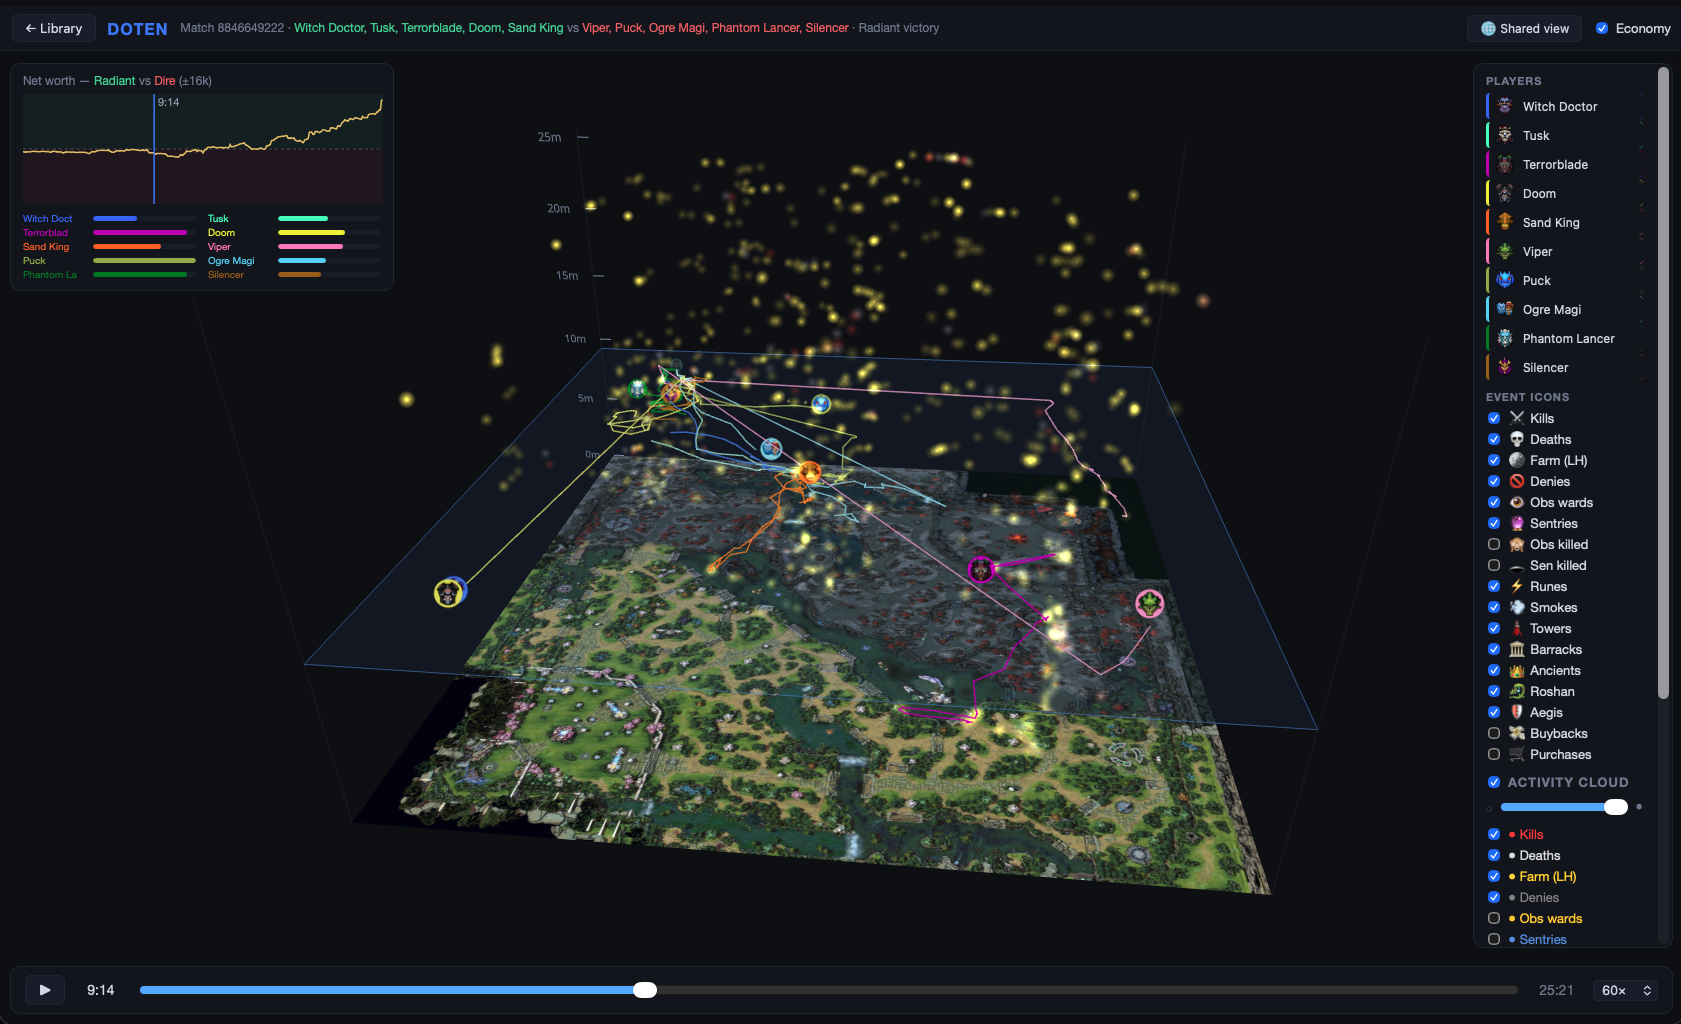Open the DOTEN logo link
Viewport: 1681px width, 1024px height.
(x=137, y=29)
